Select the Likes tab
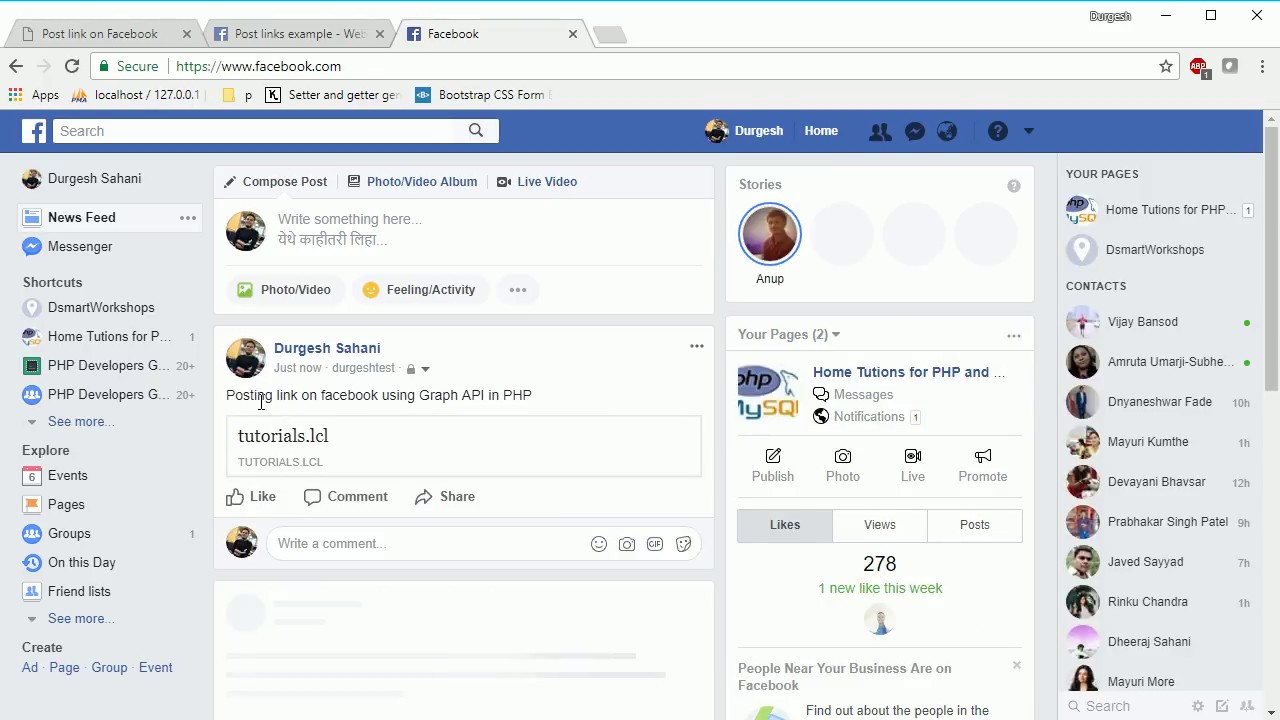1280x720 pixels. [x=785, y=525]
